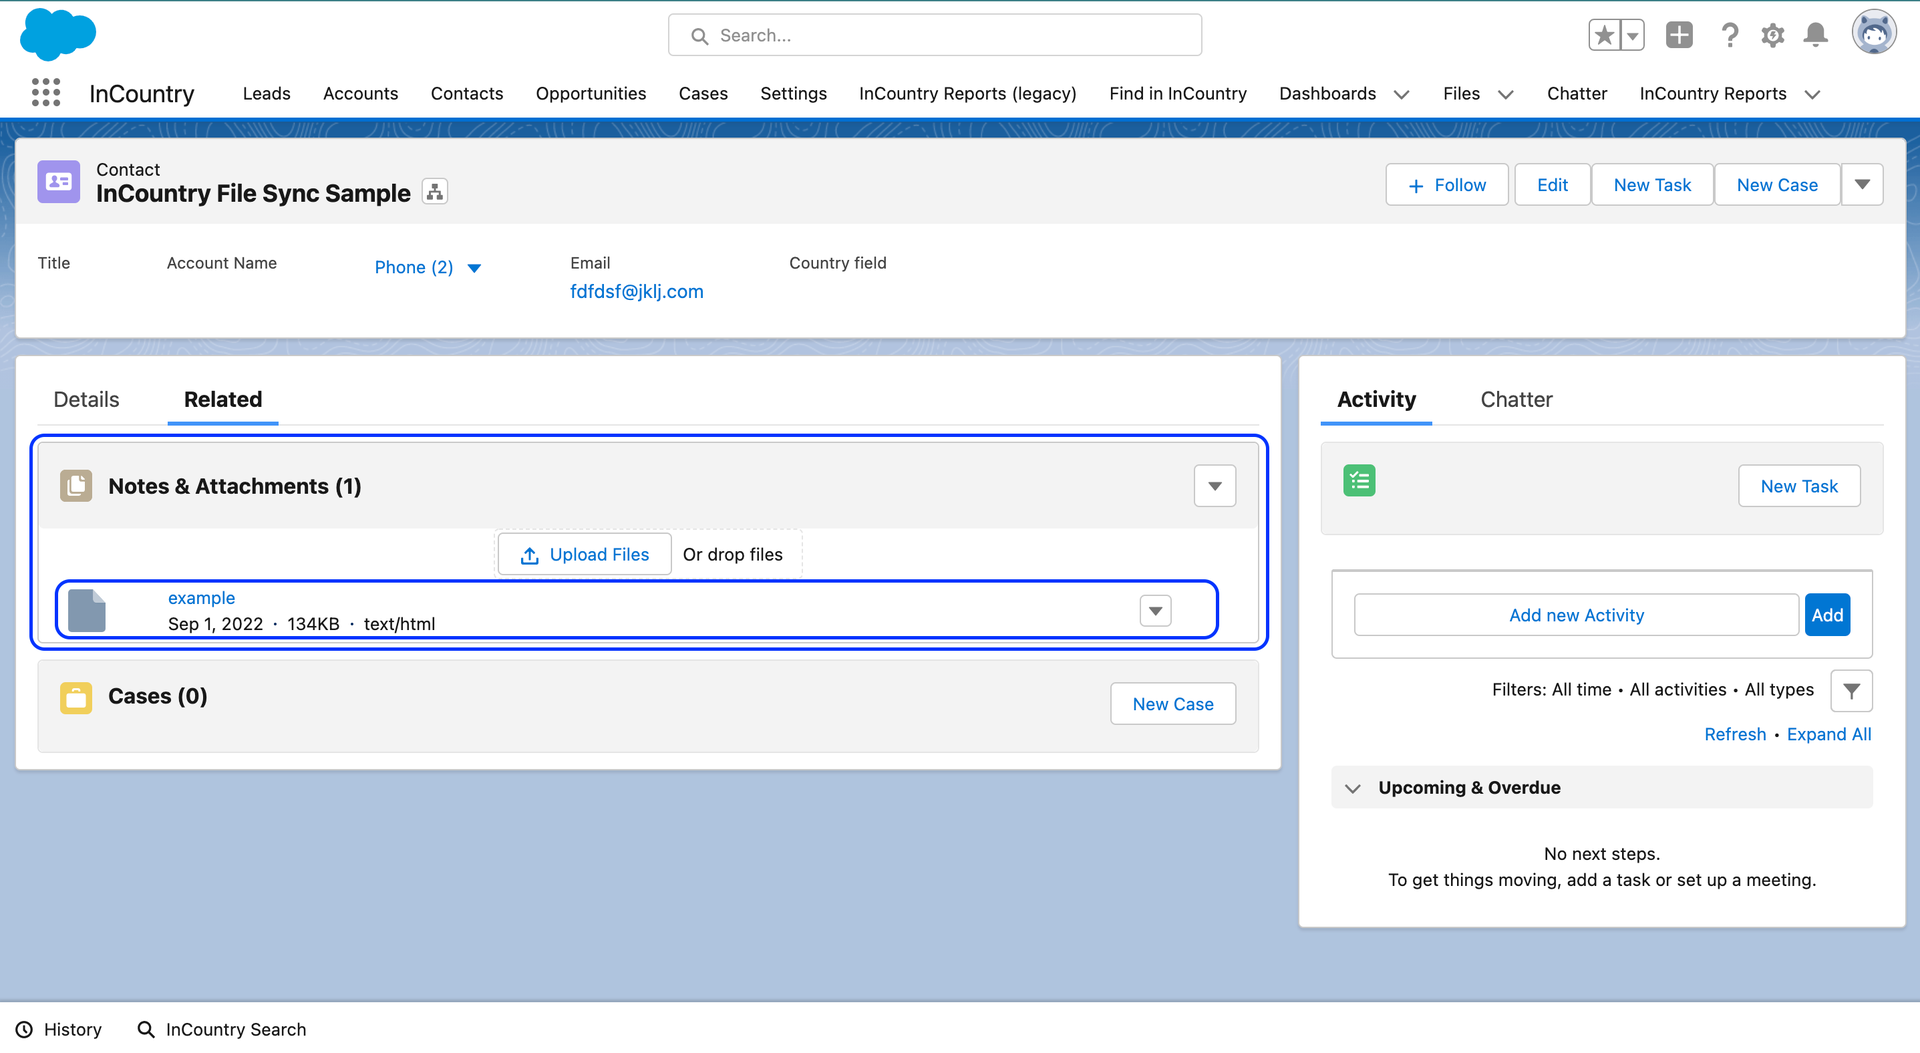Open Notes & Attachments actions dropdown

(x=1215, y=486)
